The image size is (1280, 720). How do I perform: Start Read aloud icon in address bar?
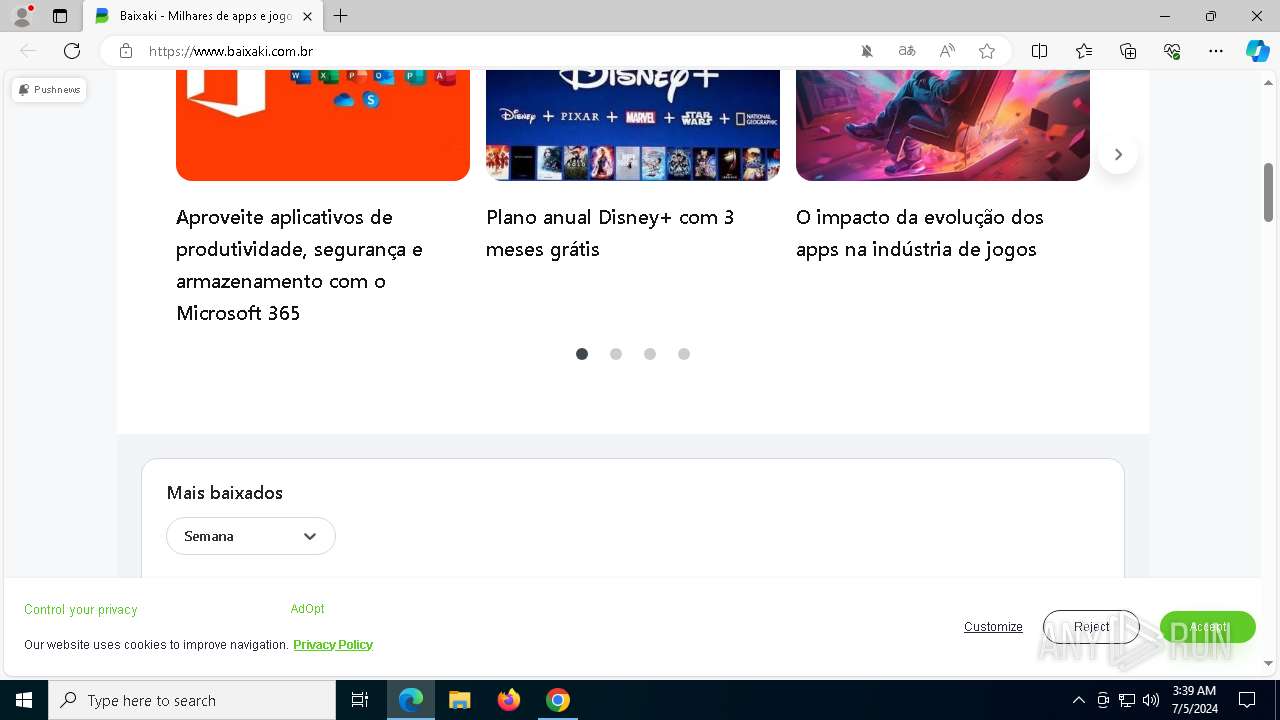(x=947, y=51)
